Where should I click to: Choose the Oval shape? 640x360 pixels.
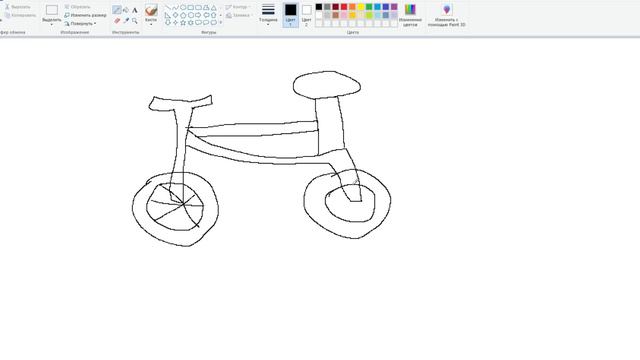click(x=183, y=7)
